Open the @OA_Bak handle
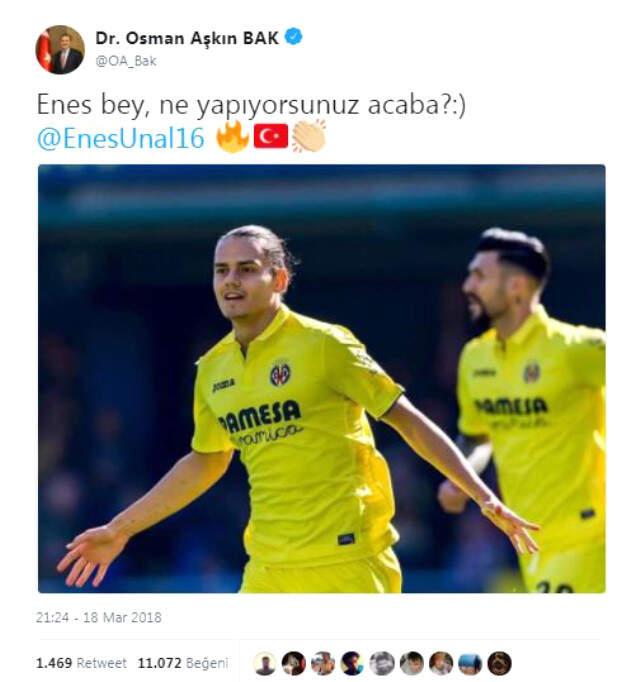Viewport: 640px width, 682px height. click(126, 61)
